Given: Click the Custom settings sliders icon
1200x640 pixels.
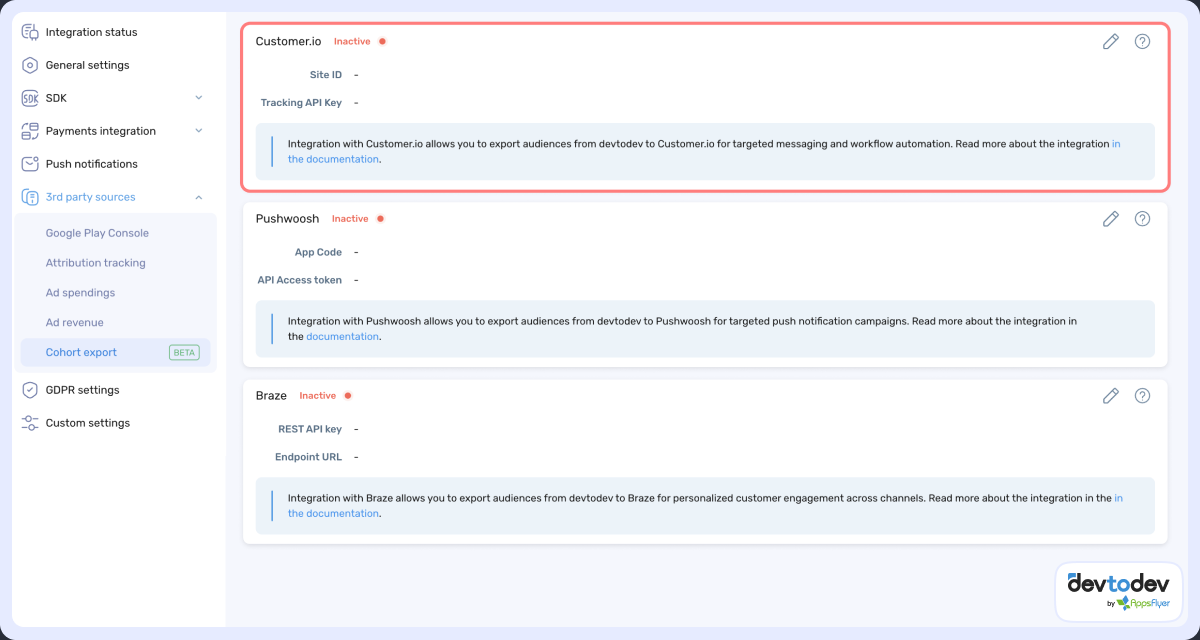Looking at the screenshot, I should pos(30,423).
